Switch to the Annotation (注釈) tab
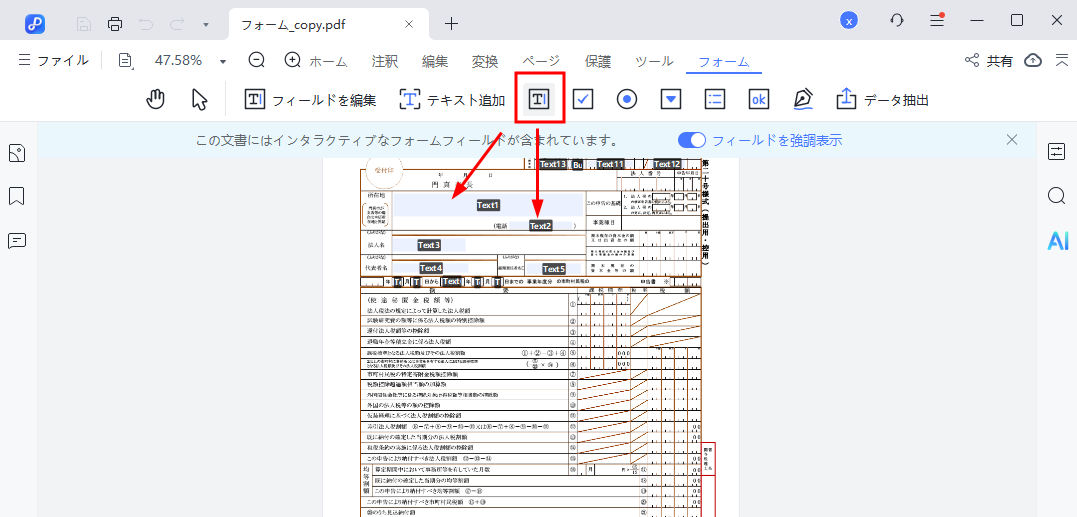 385,61
